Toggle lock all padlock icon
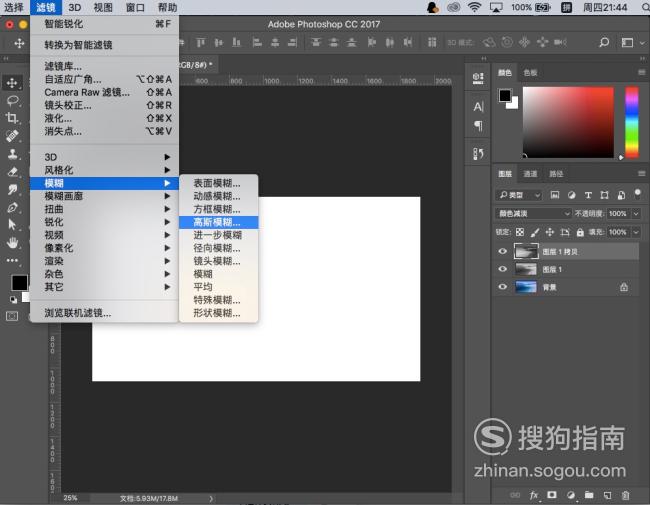Image resolution: width=650 pixels, height=505 pixels. [580, 232]
